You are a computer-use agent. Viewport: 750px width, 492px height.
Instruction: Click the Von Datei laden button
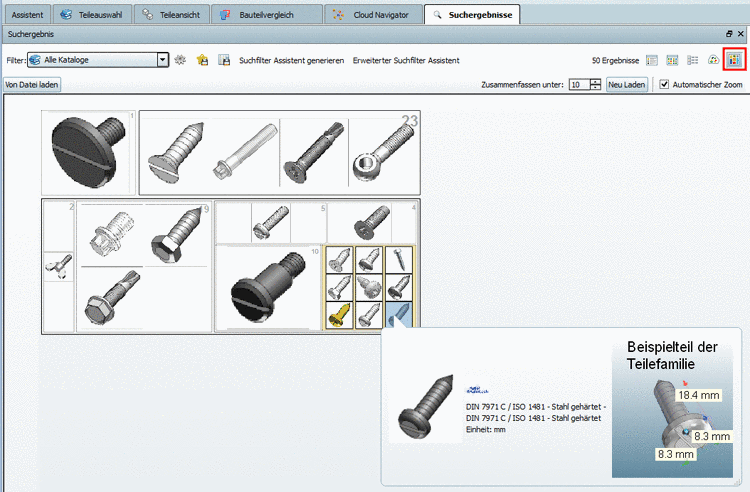[x=32, y=85]
